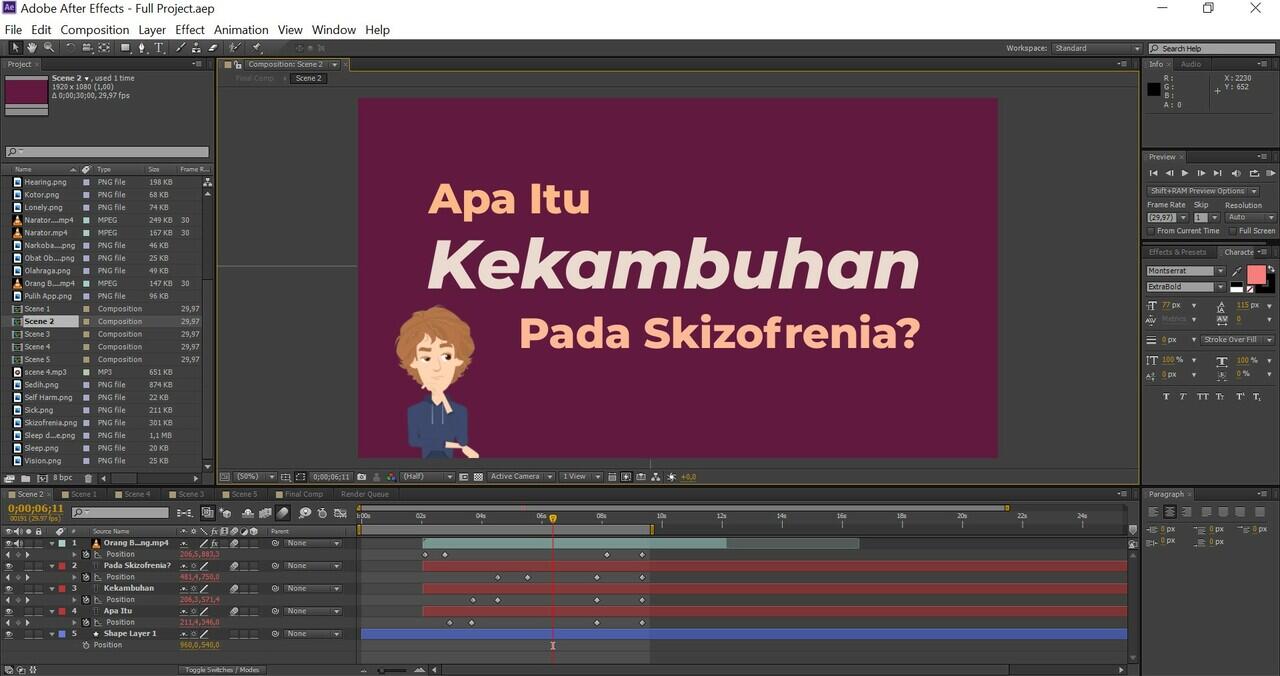The width and height of the screenshot is (1280, 676).
Task: Open the Animation menu
Action: [x=241, y=30]
